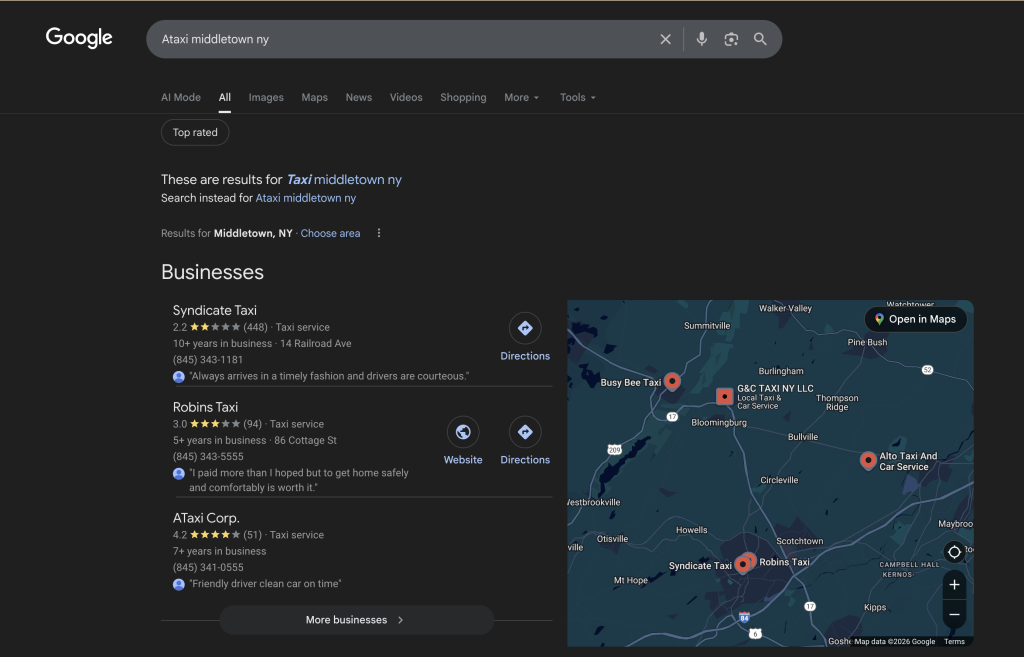This screenshot has height=657, width=1024.
Task: Search instead for Ataxi middletown ny
Action: [x=305, y=198]
